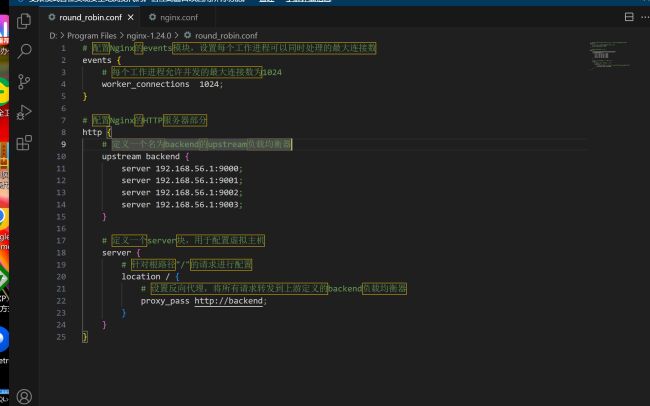Open the Chrome icon on desktop

point(3,216)
